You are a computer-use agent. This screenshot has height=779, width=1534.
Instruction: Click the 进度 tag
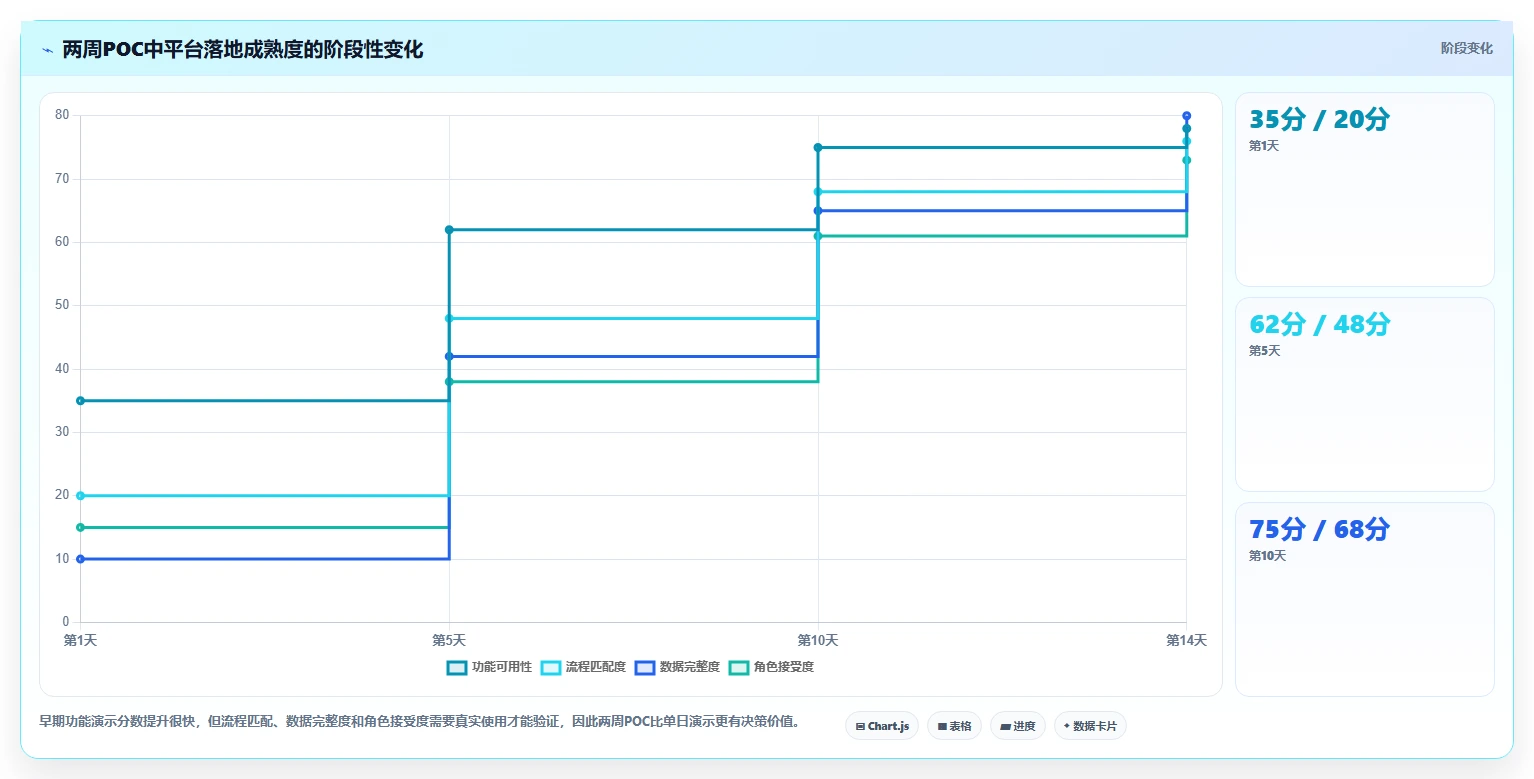pos(1019,726)
